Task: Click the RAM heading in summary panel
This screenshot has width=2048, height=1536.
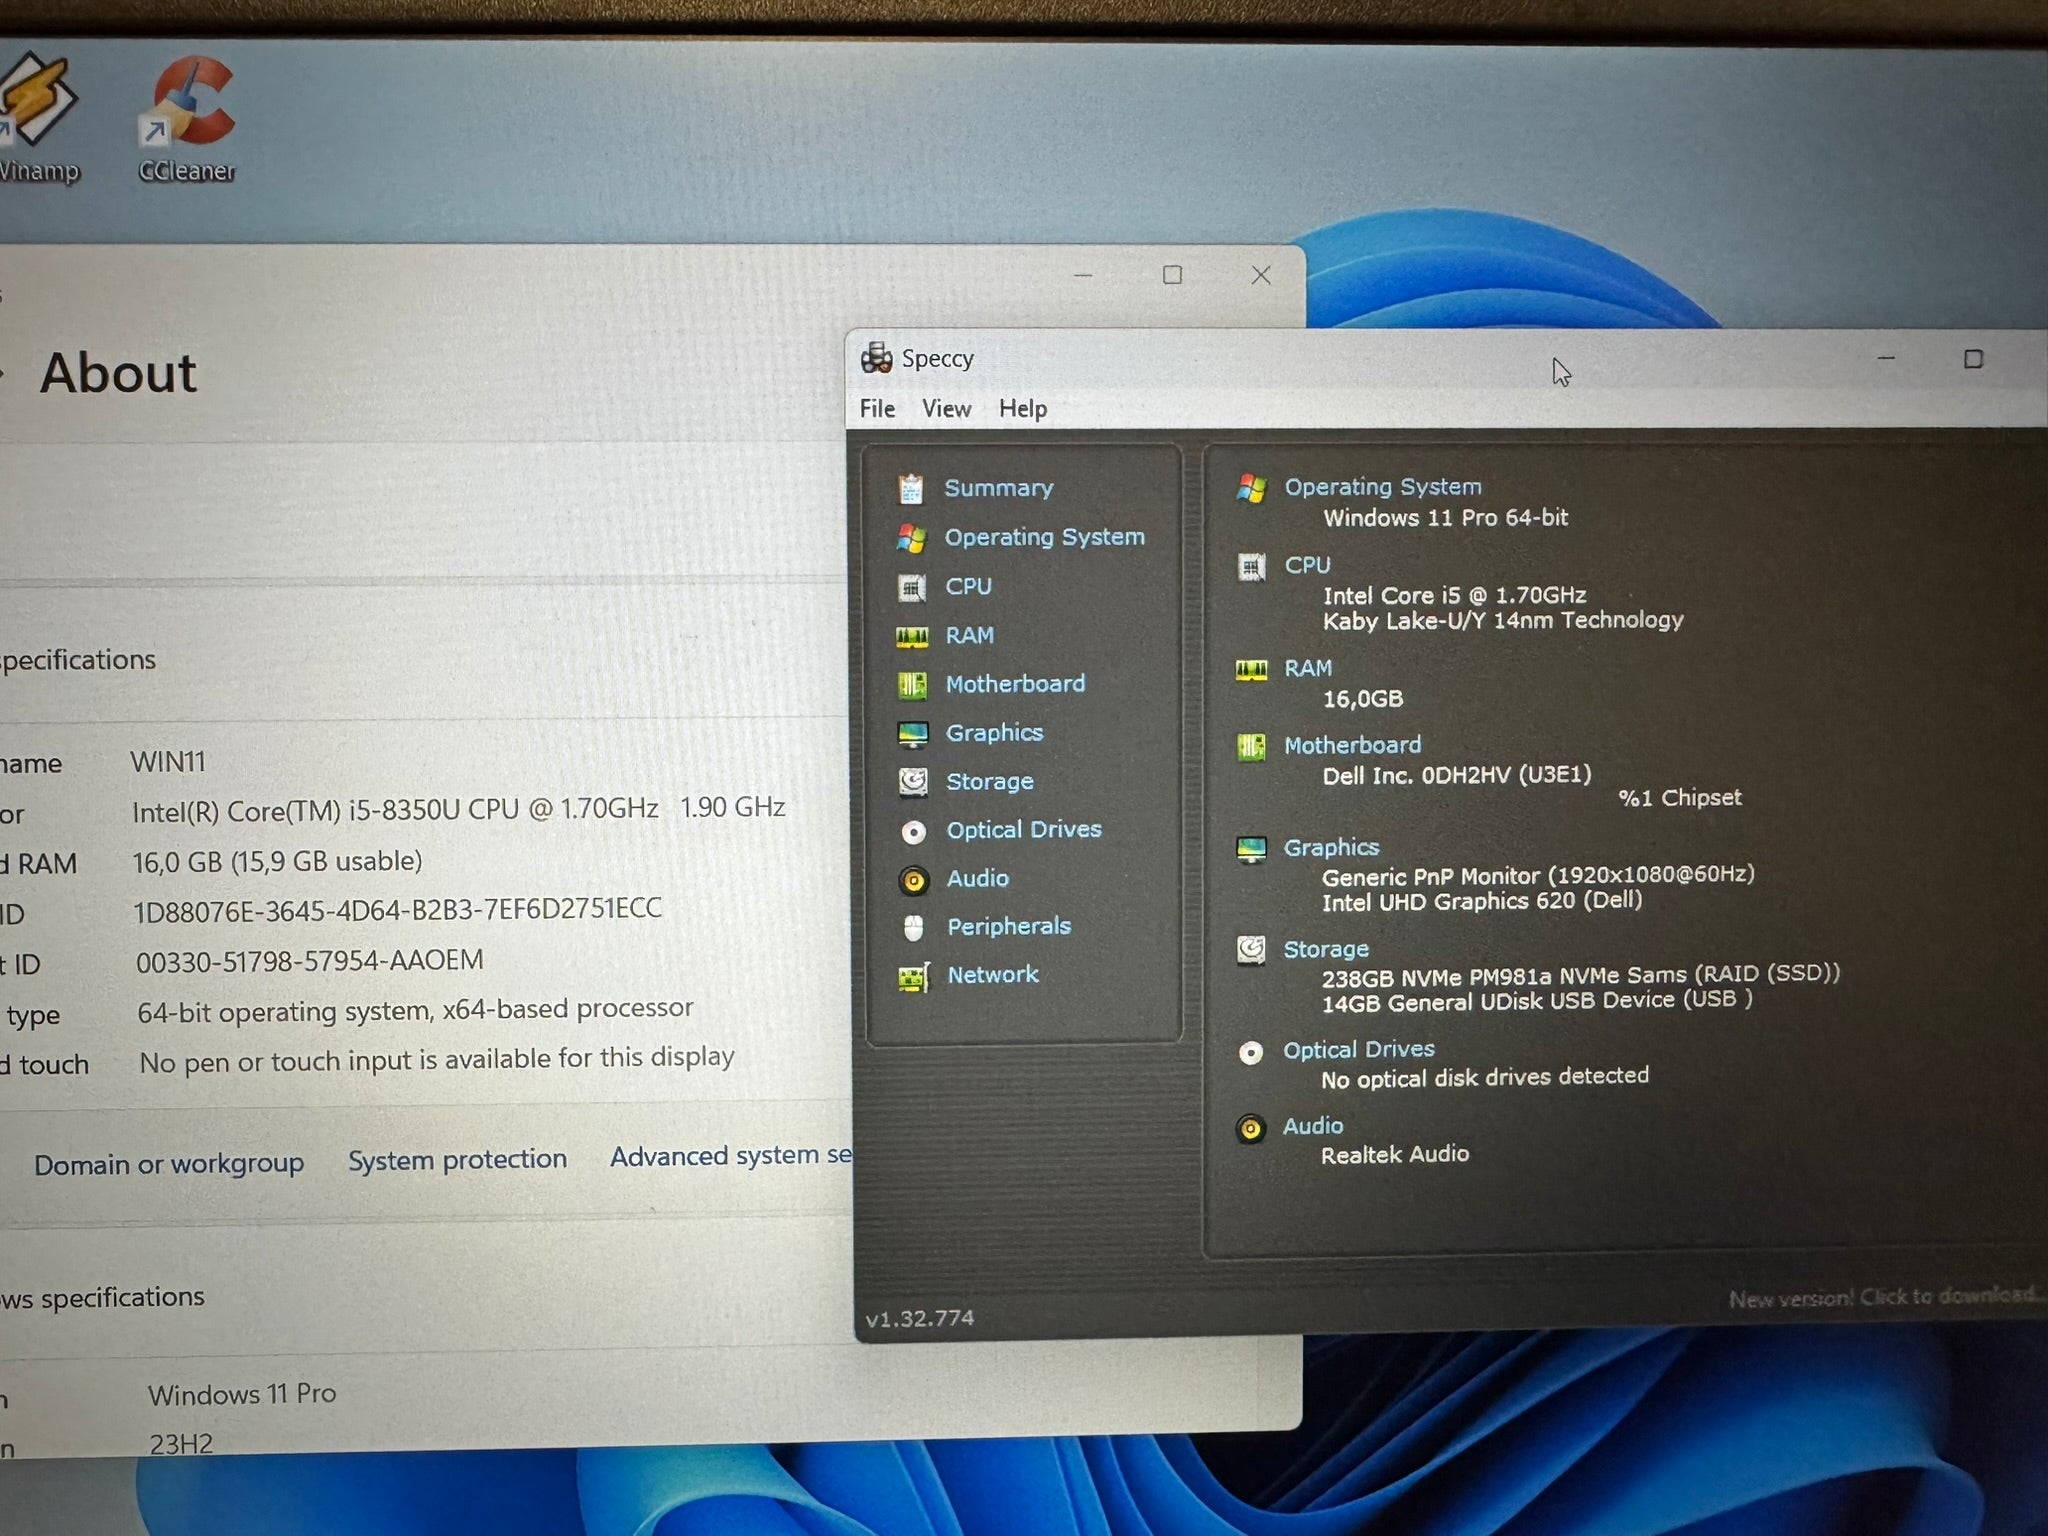Action: [x=1308, y=668]
